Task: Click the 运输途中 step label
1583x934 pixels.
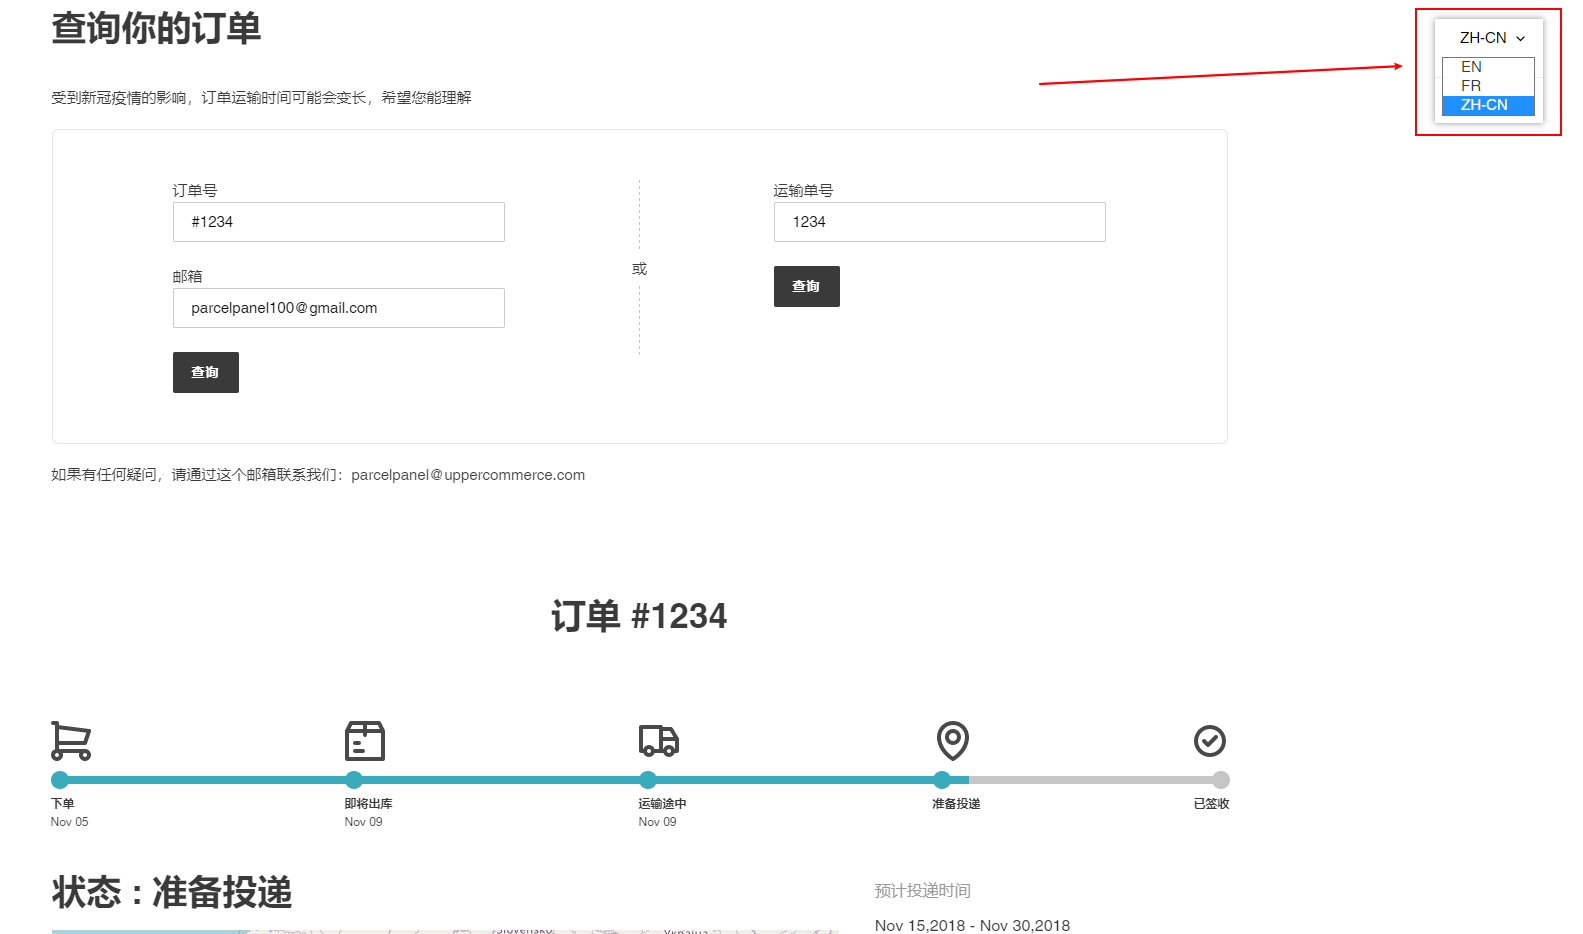Action: click(663, 804)
